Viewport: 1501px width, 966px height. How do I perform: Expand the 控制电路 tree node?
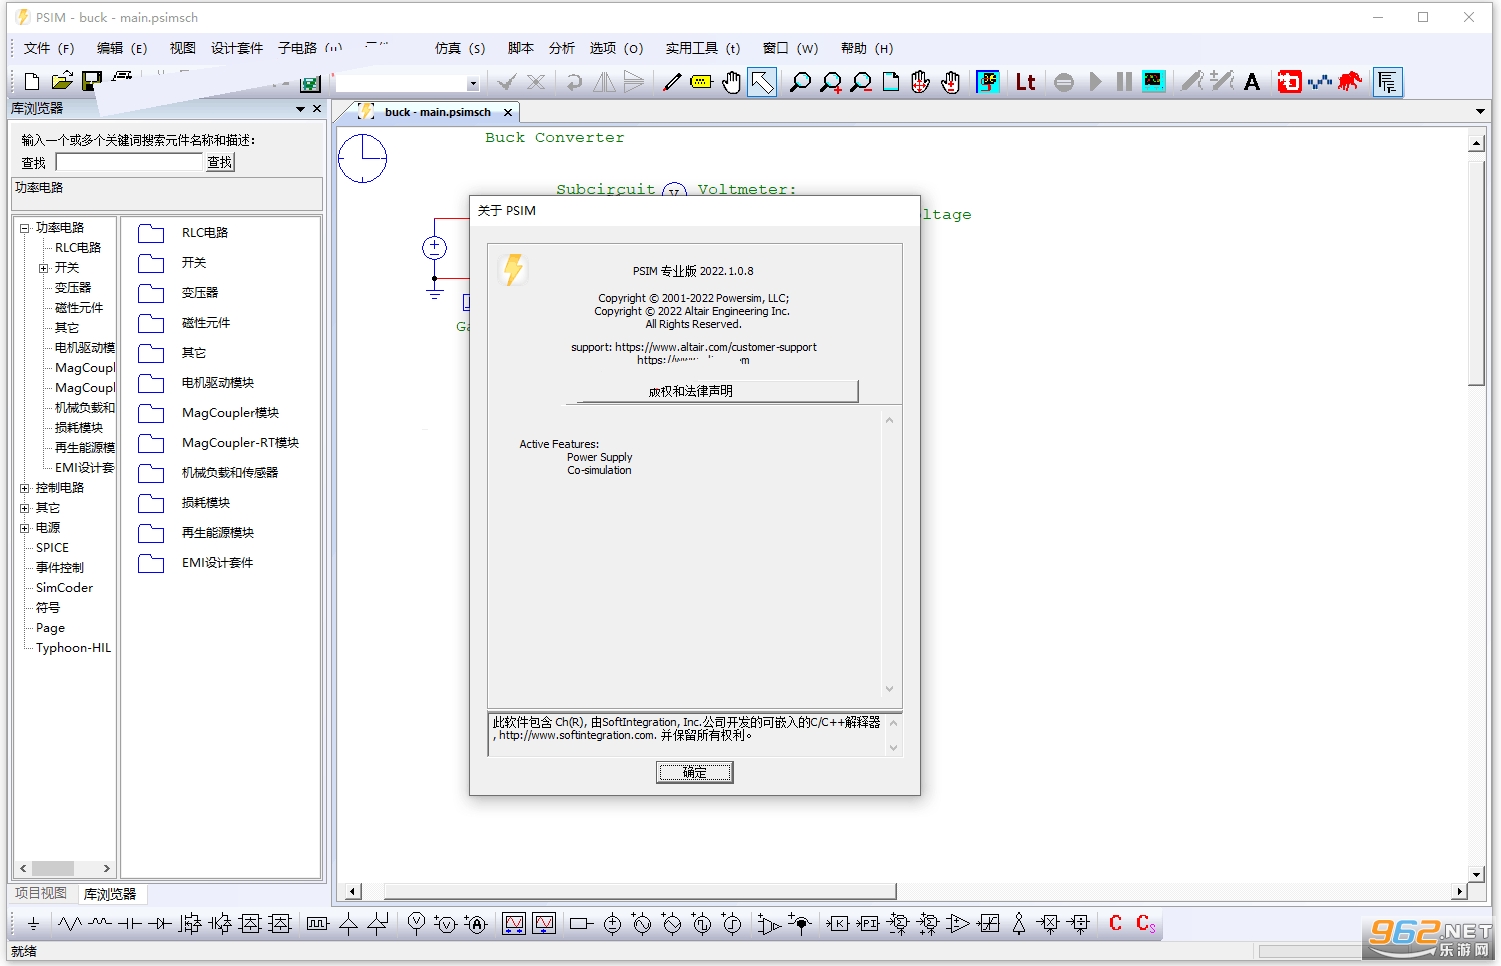coord(24,488)
